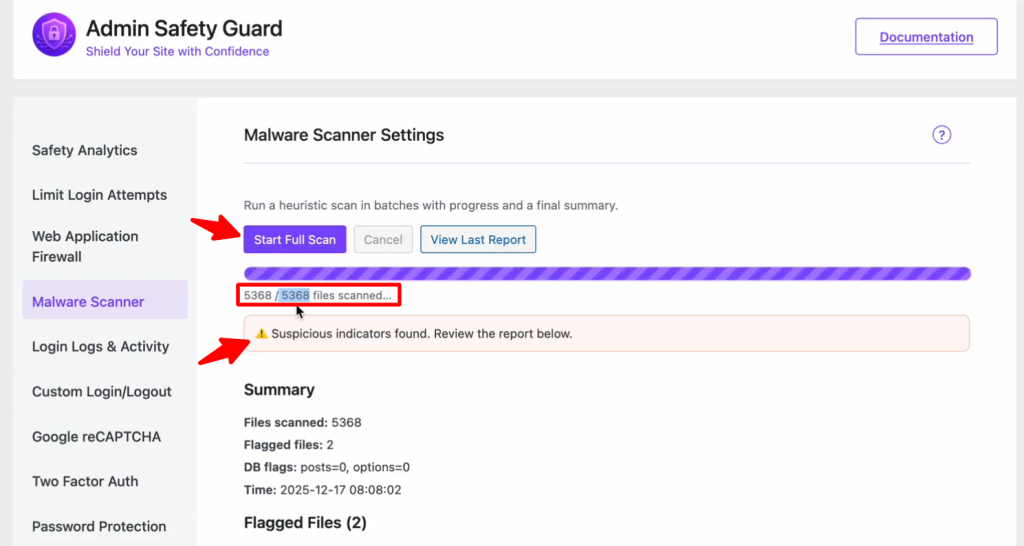Open Safety Analytics section

point(85,150)
